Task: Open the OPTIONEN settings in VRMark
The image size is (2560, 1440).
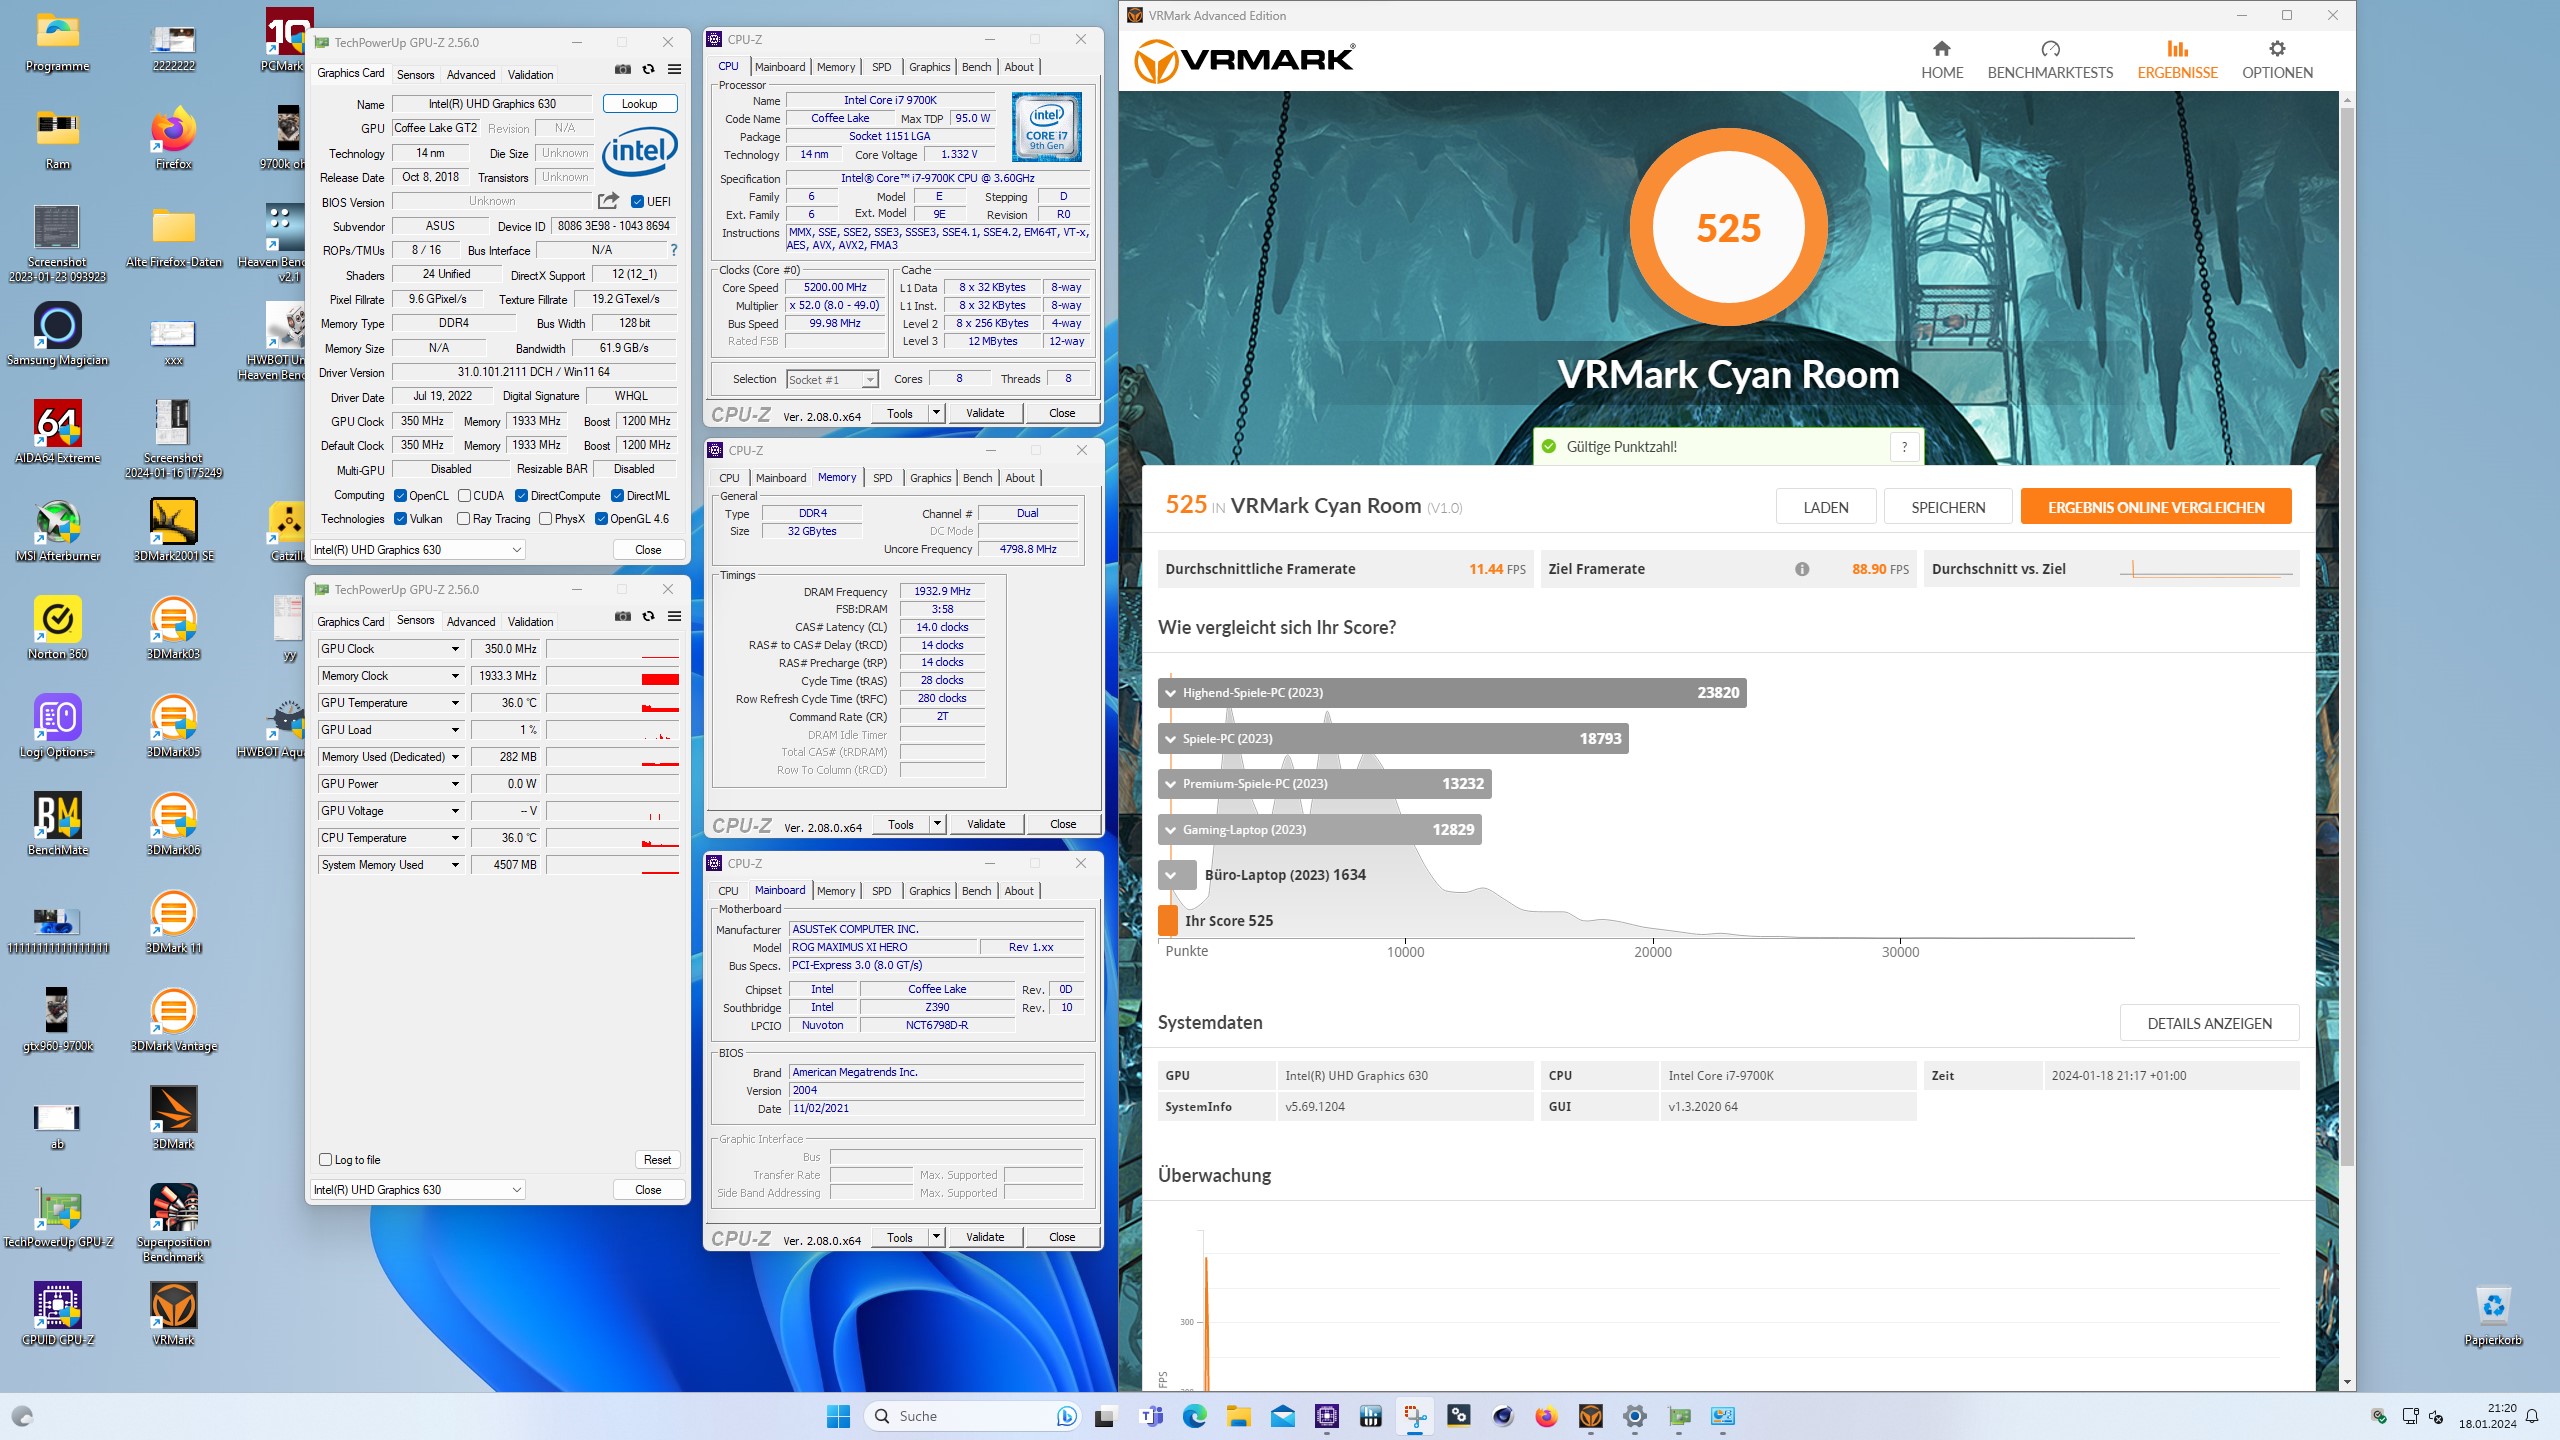Action: click(2277, 60)
